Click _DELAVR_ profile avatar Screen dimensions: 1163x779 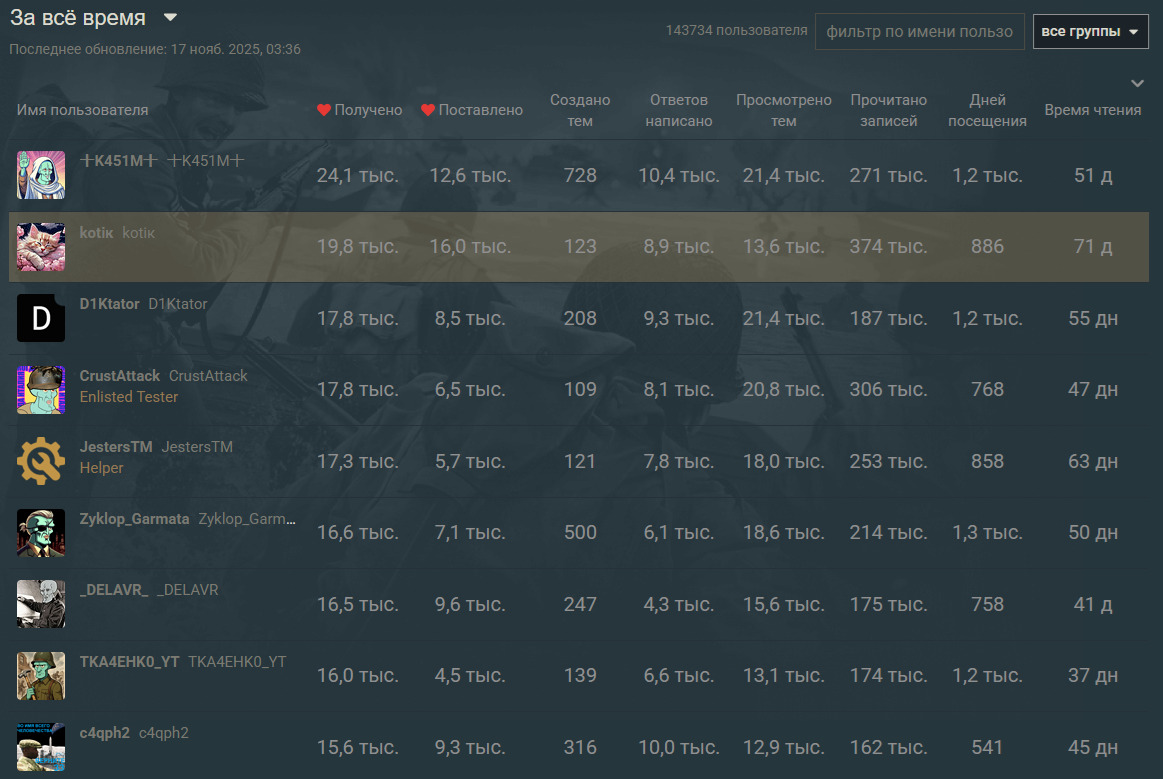pyautogui.click(x=41, y=604)
